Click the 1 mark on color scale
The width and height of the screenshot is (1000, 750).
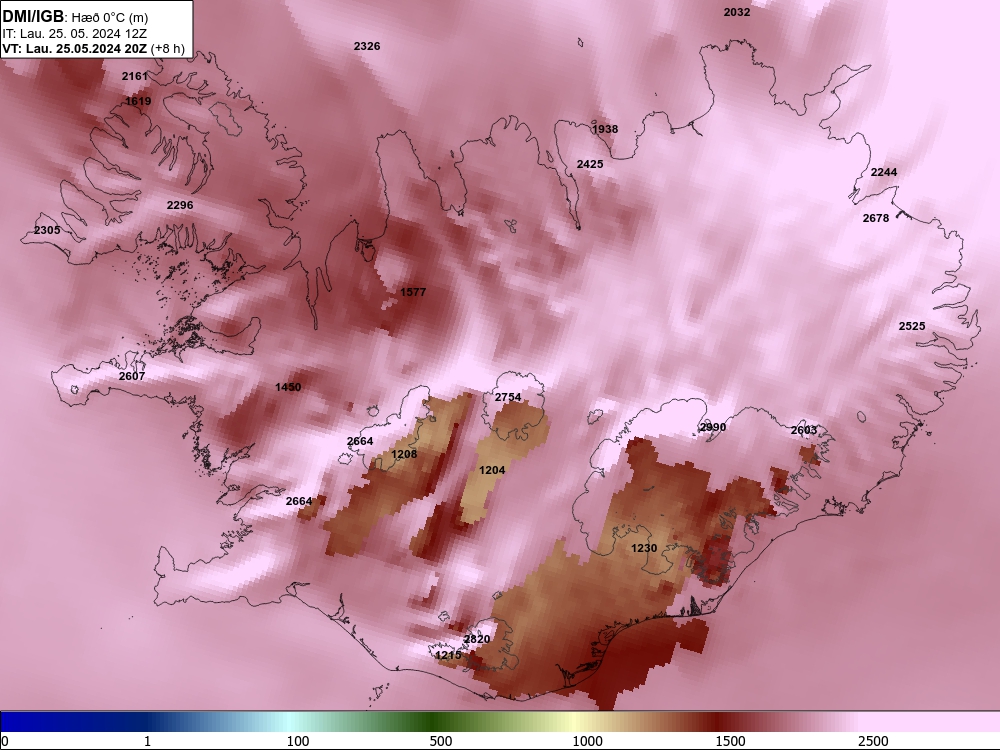(x=147, y=741)
